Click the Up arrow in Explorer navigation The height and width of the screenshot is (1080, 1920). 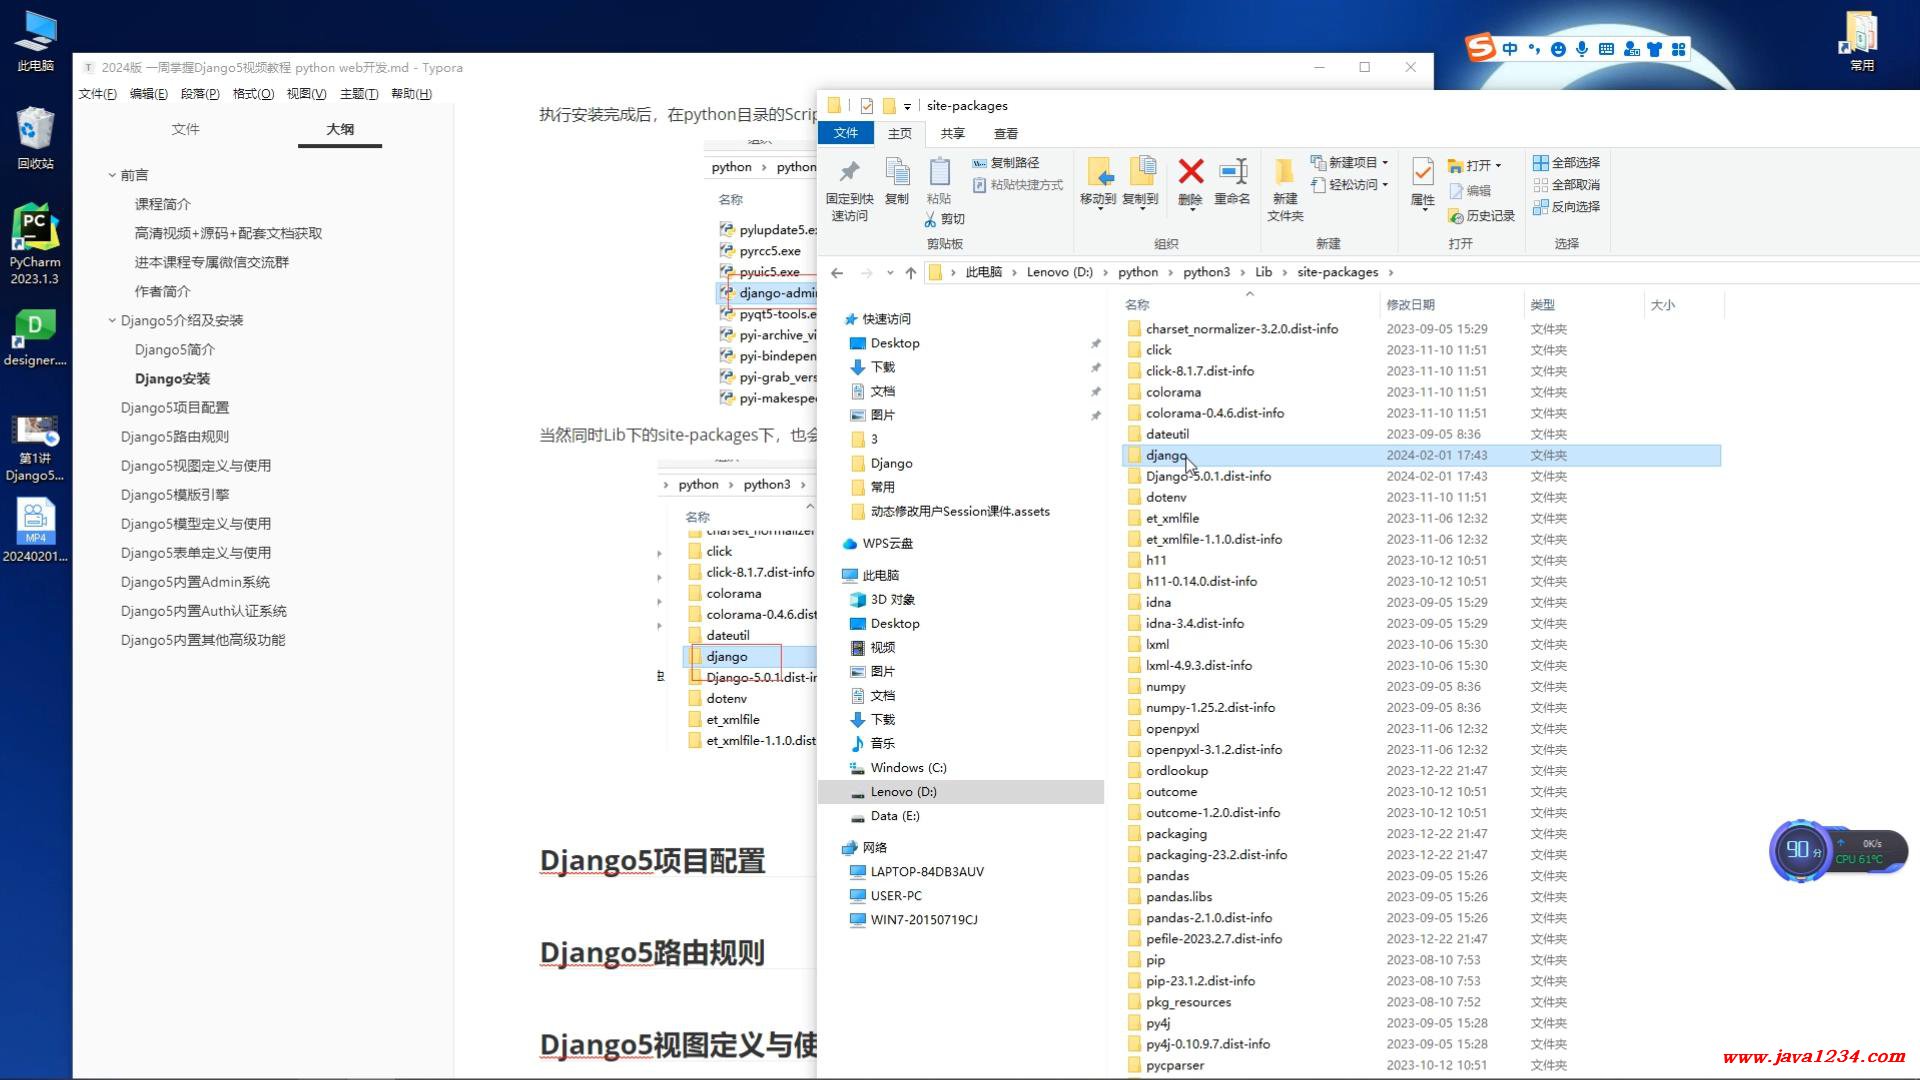(910, 273)
